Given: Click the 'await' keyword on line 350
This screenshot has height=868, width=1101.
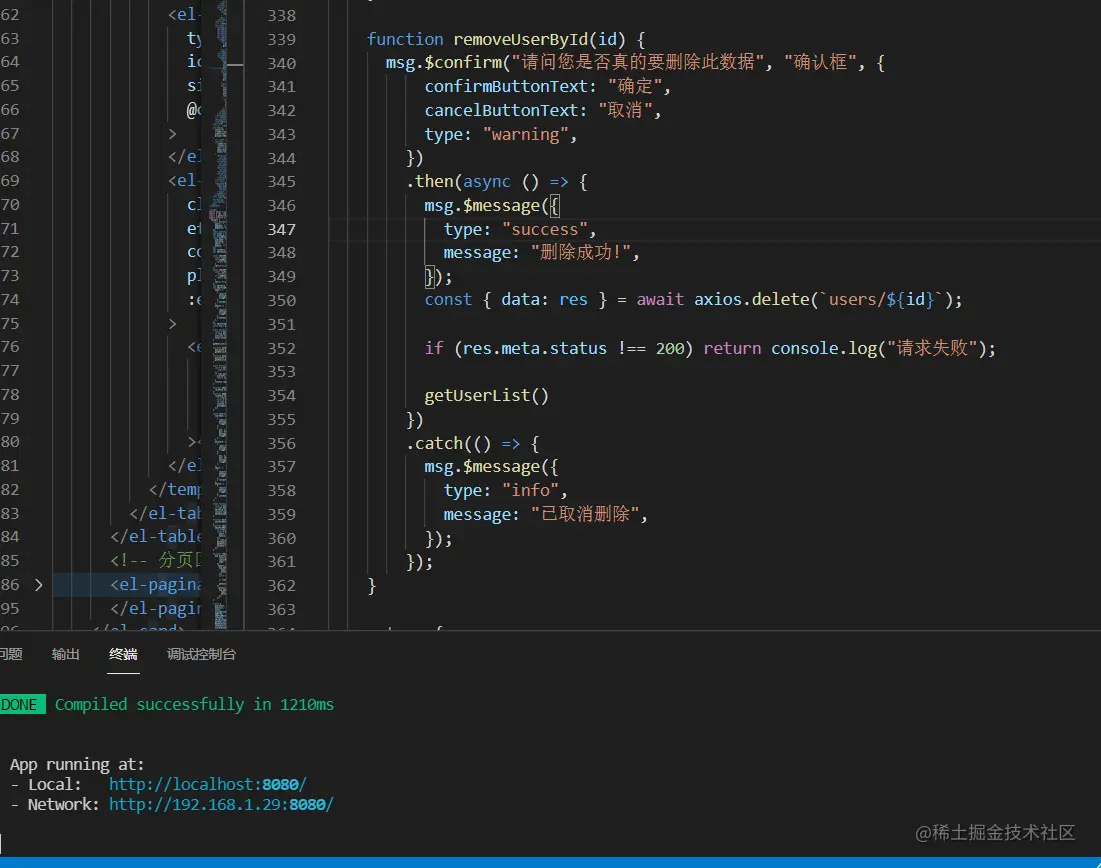Looking at the screenshot, I should click(x=660, y=300).
